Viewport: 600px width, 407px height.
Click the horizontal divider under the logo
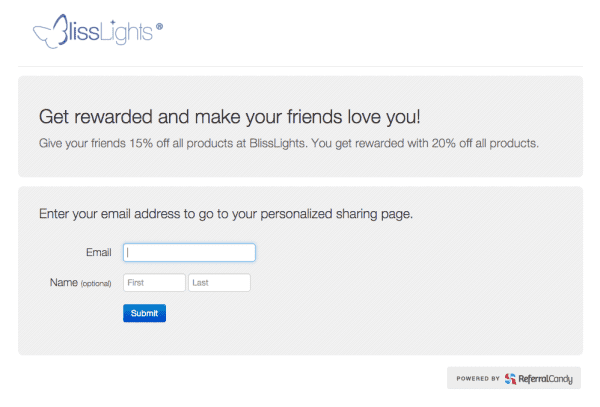(x=300, y=67)
